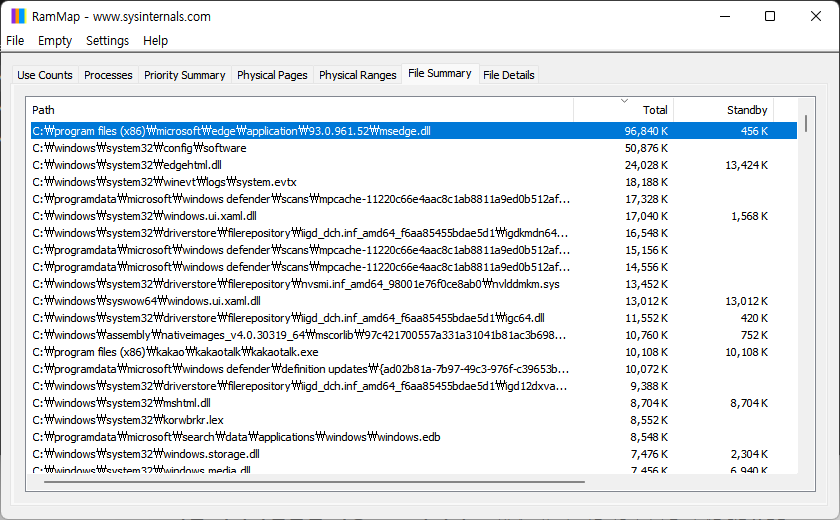Click the sort arrow above Total column

tap(624, 101)
